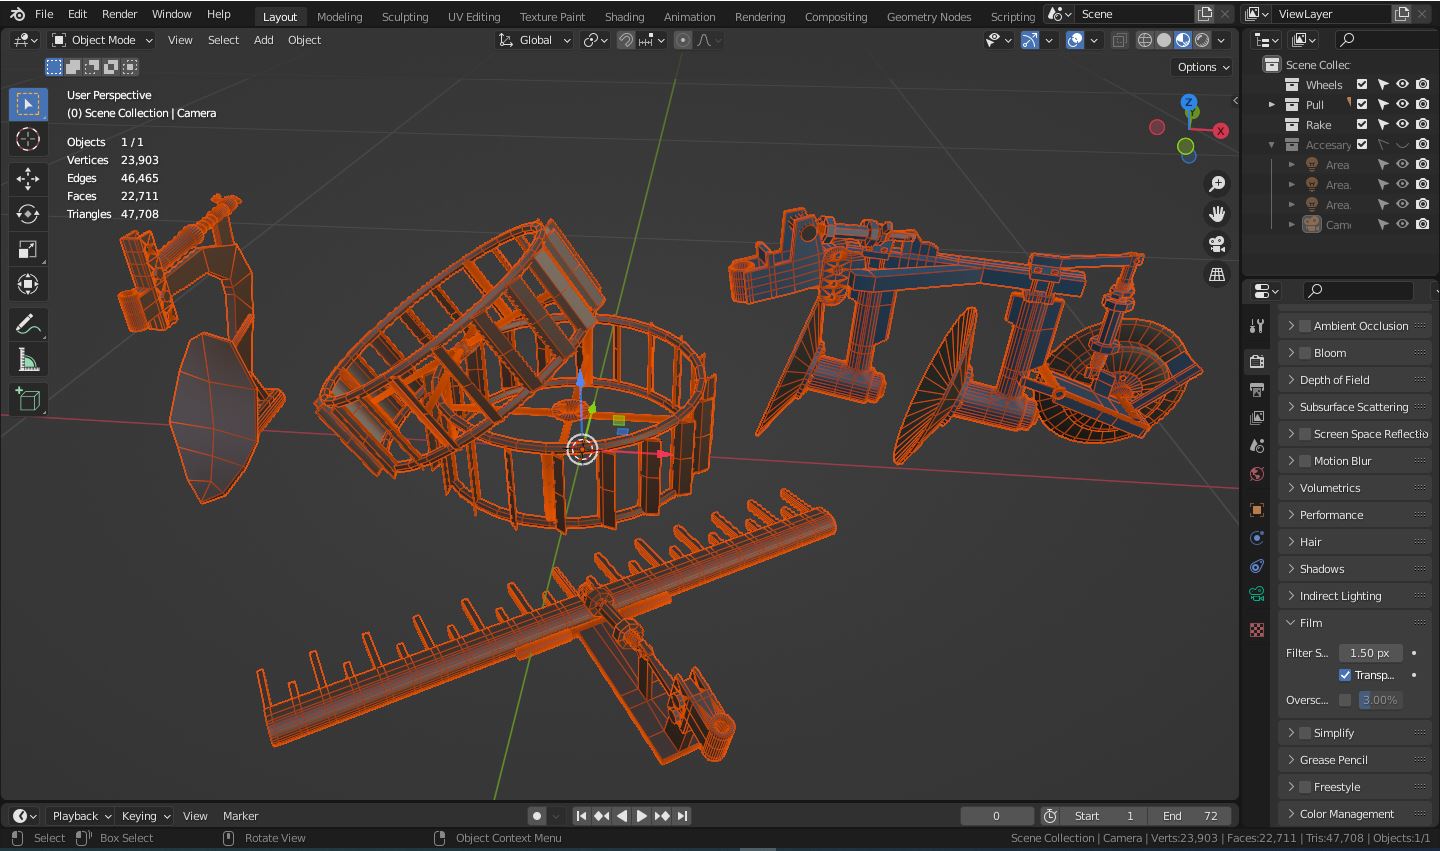Switch perspective/orthographic grid icon
Screen dimensions: 1440x851
click(1217, 274)
